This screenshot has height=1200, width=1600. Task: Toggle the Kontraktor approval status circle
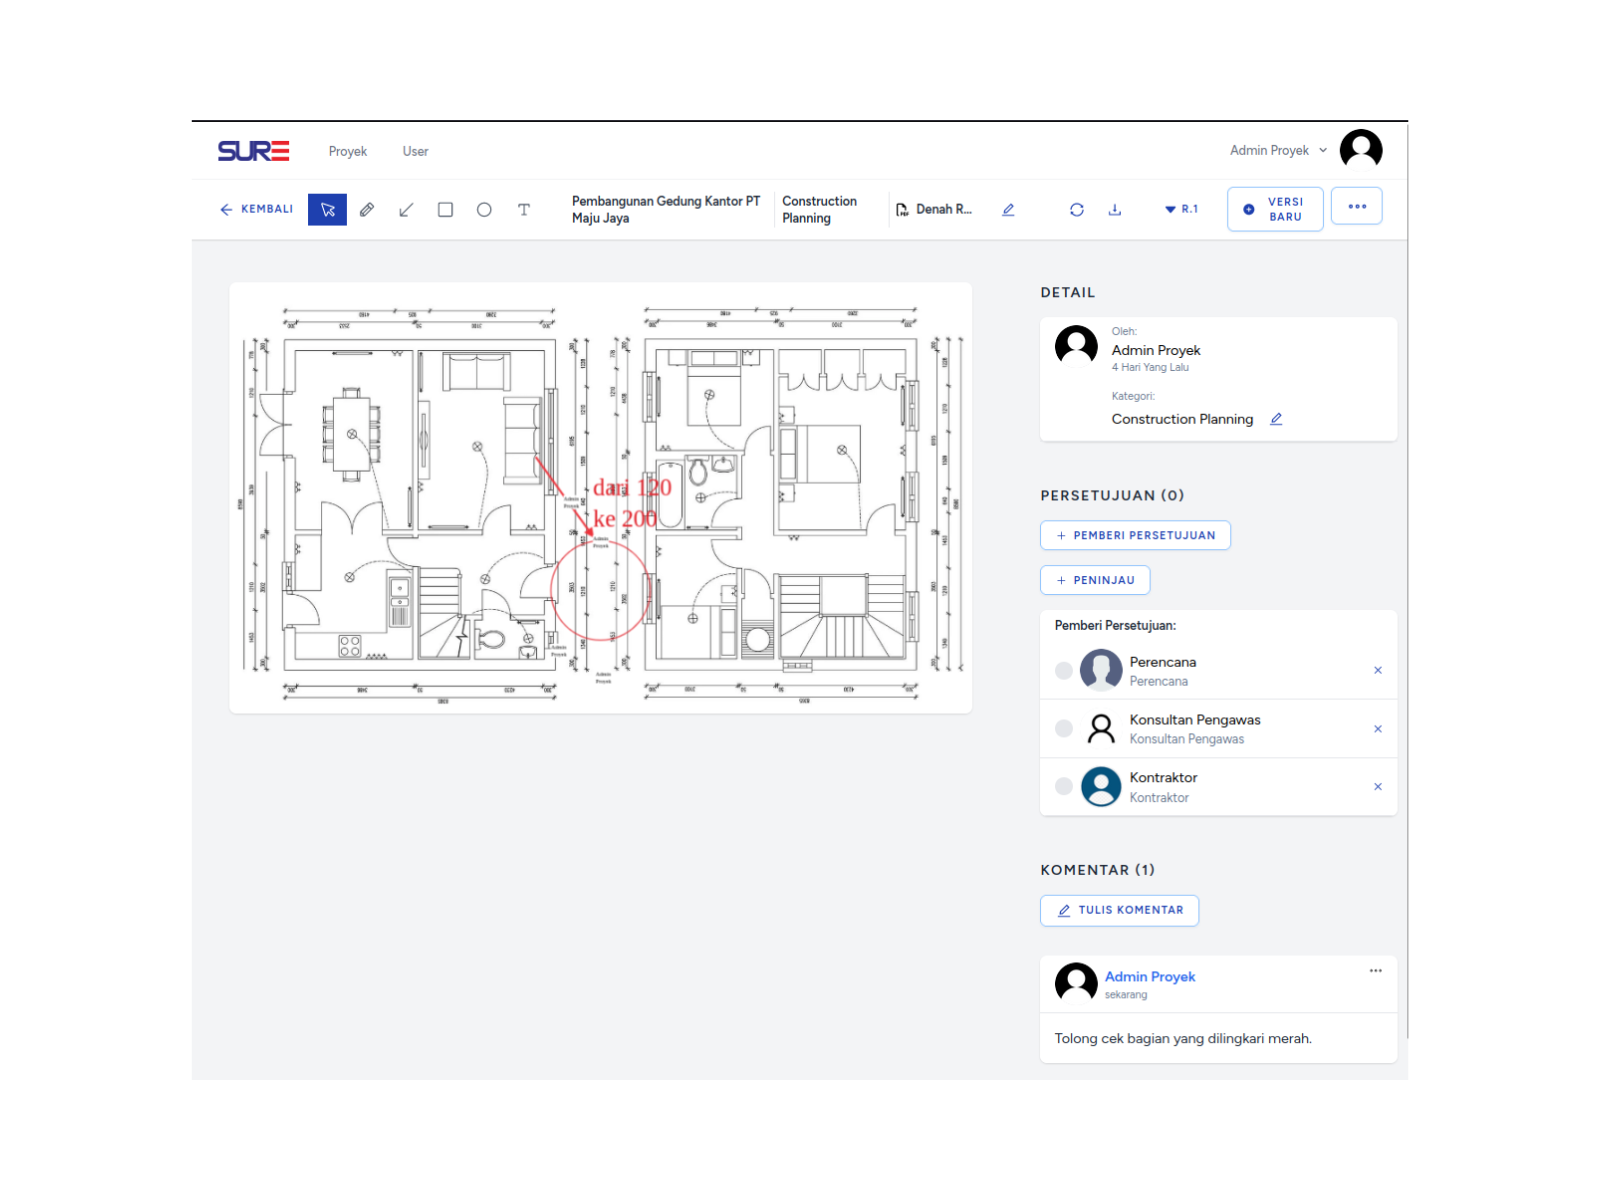tap(1064, 787)
